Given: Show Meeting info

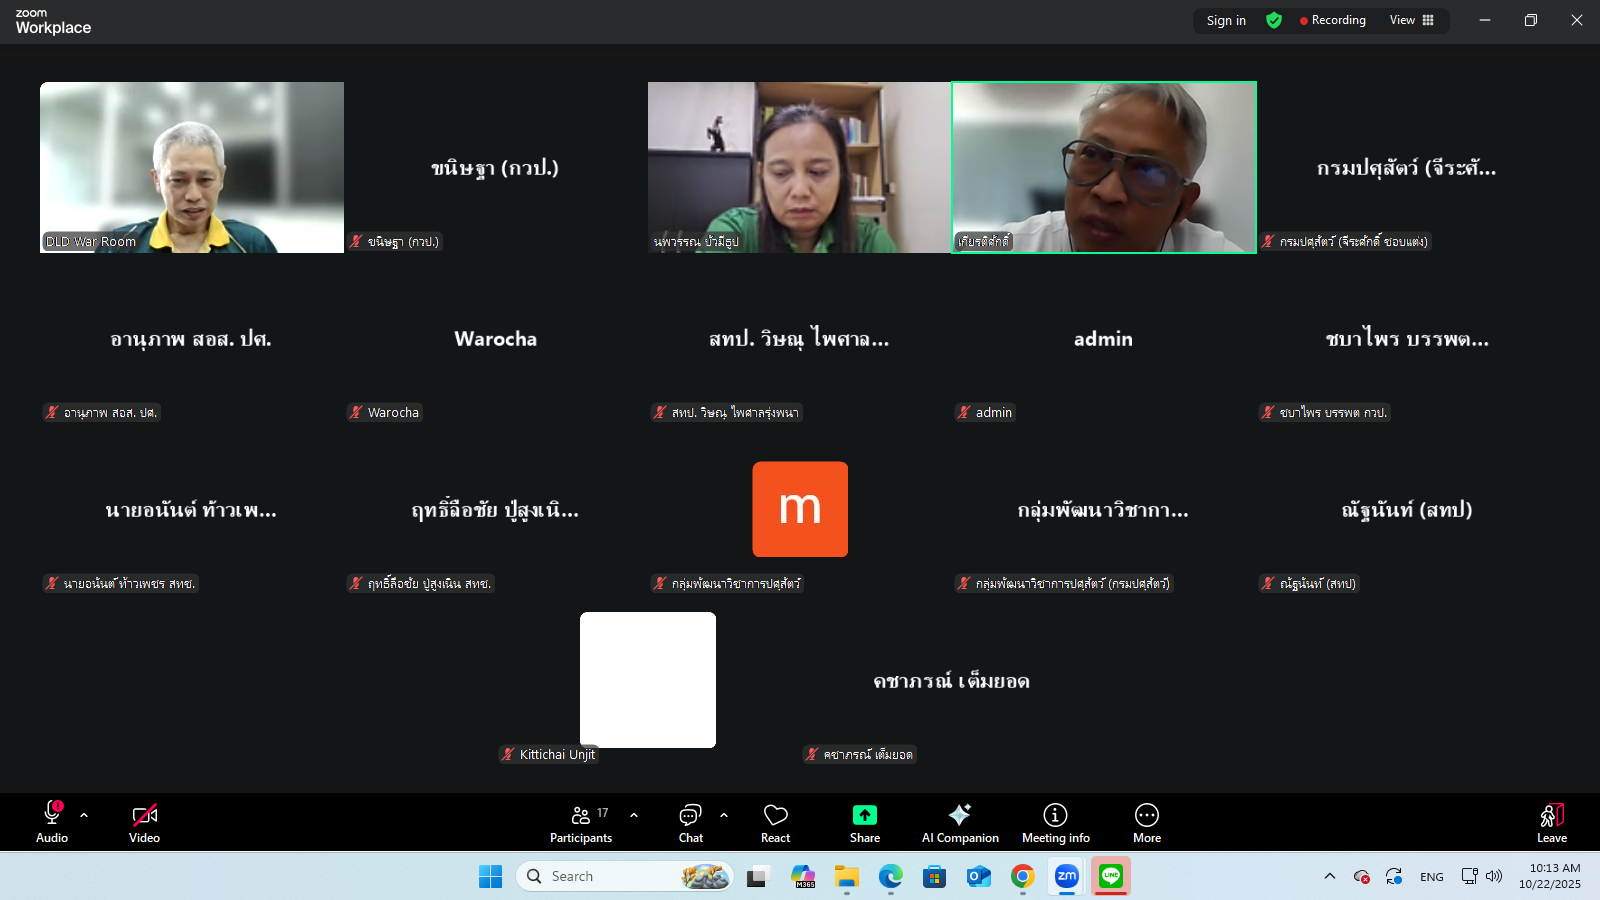Looking at the screenshot, I should pos(1055,823).
